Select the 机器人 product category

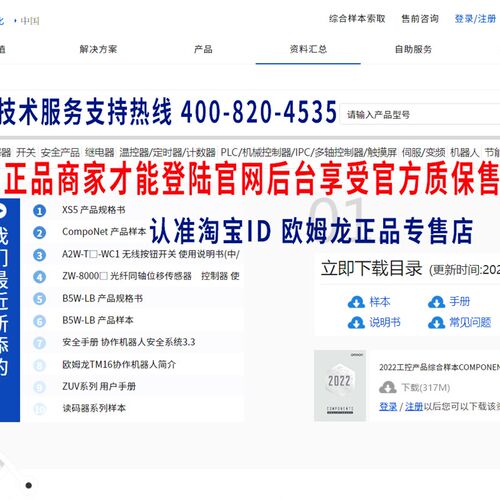[465, 153]
